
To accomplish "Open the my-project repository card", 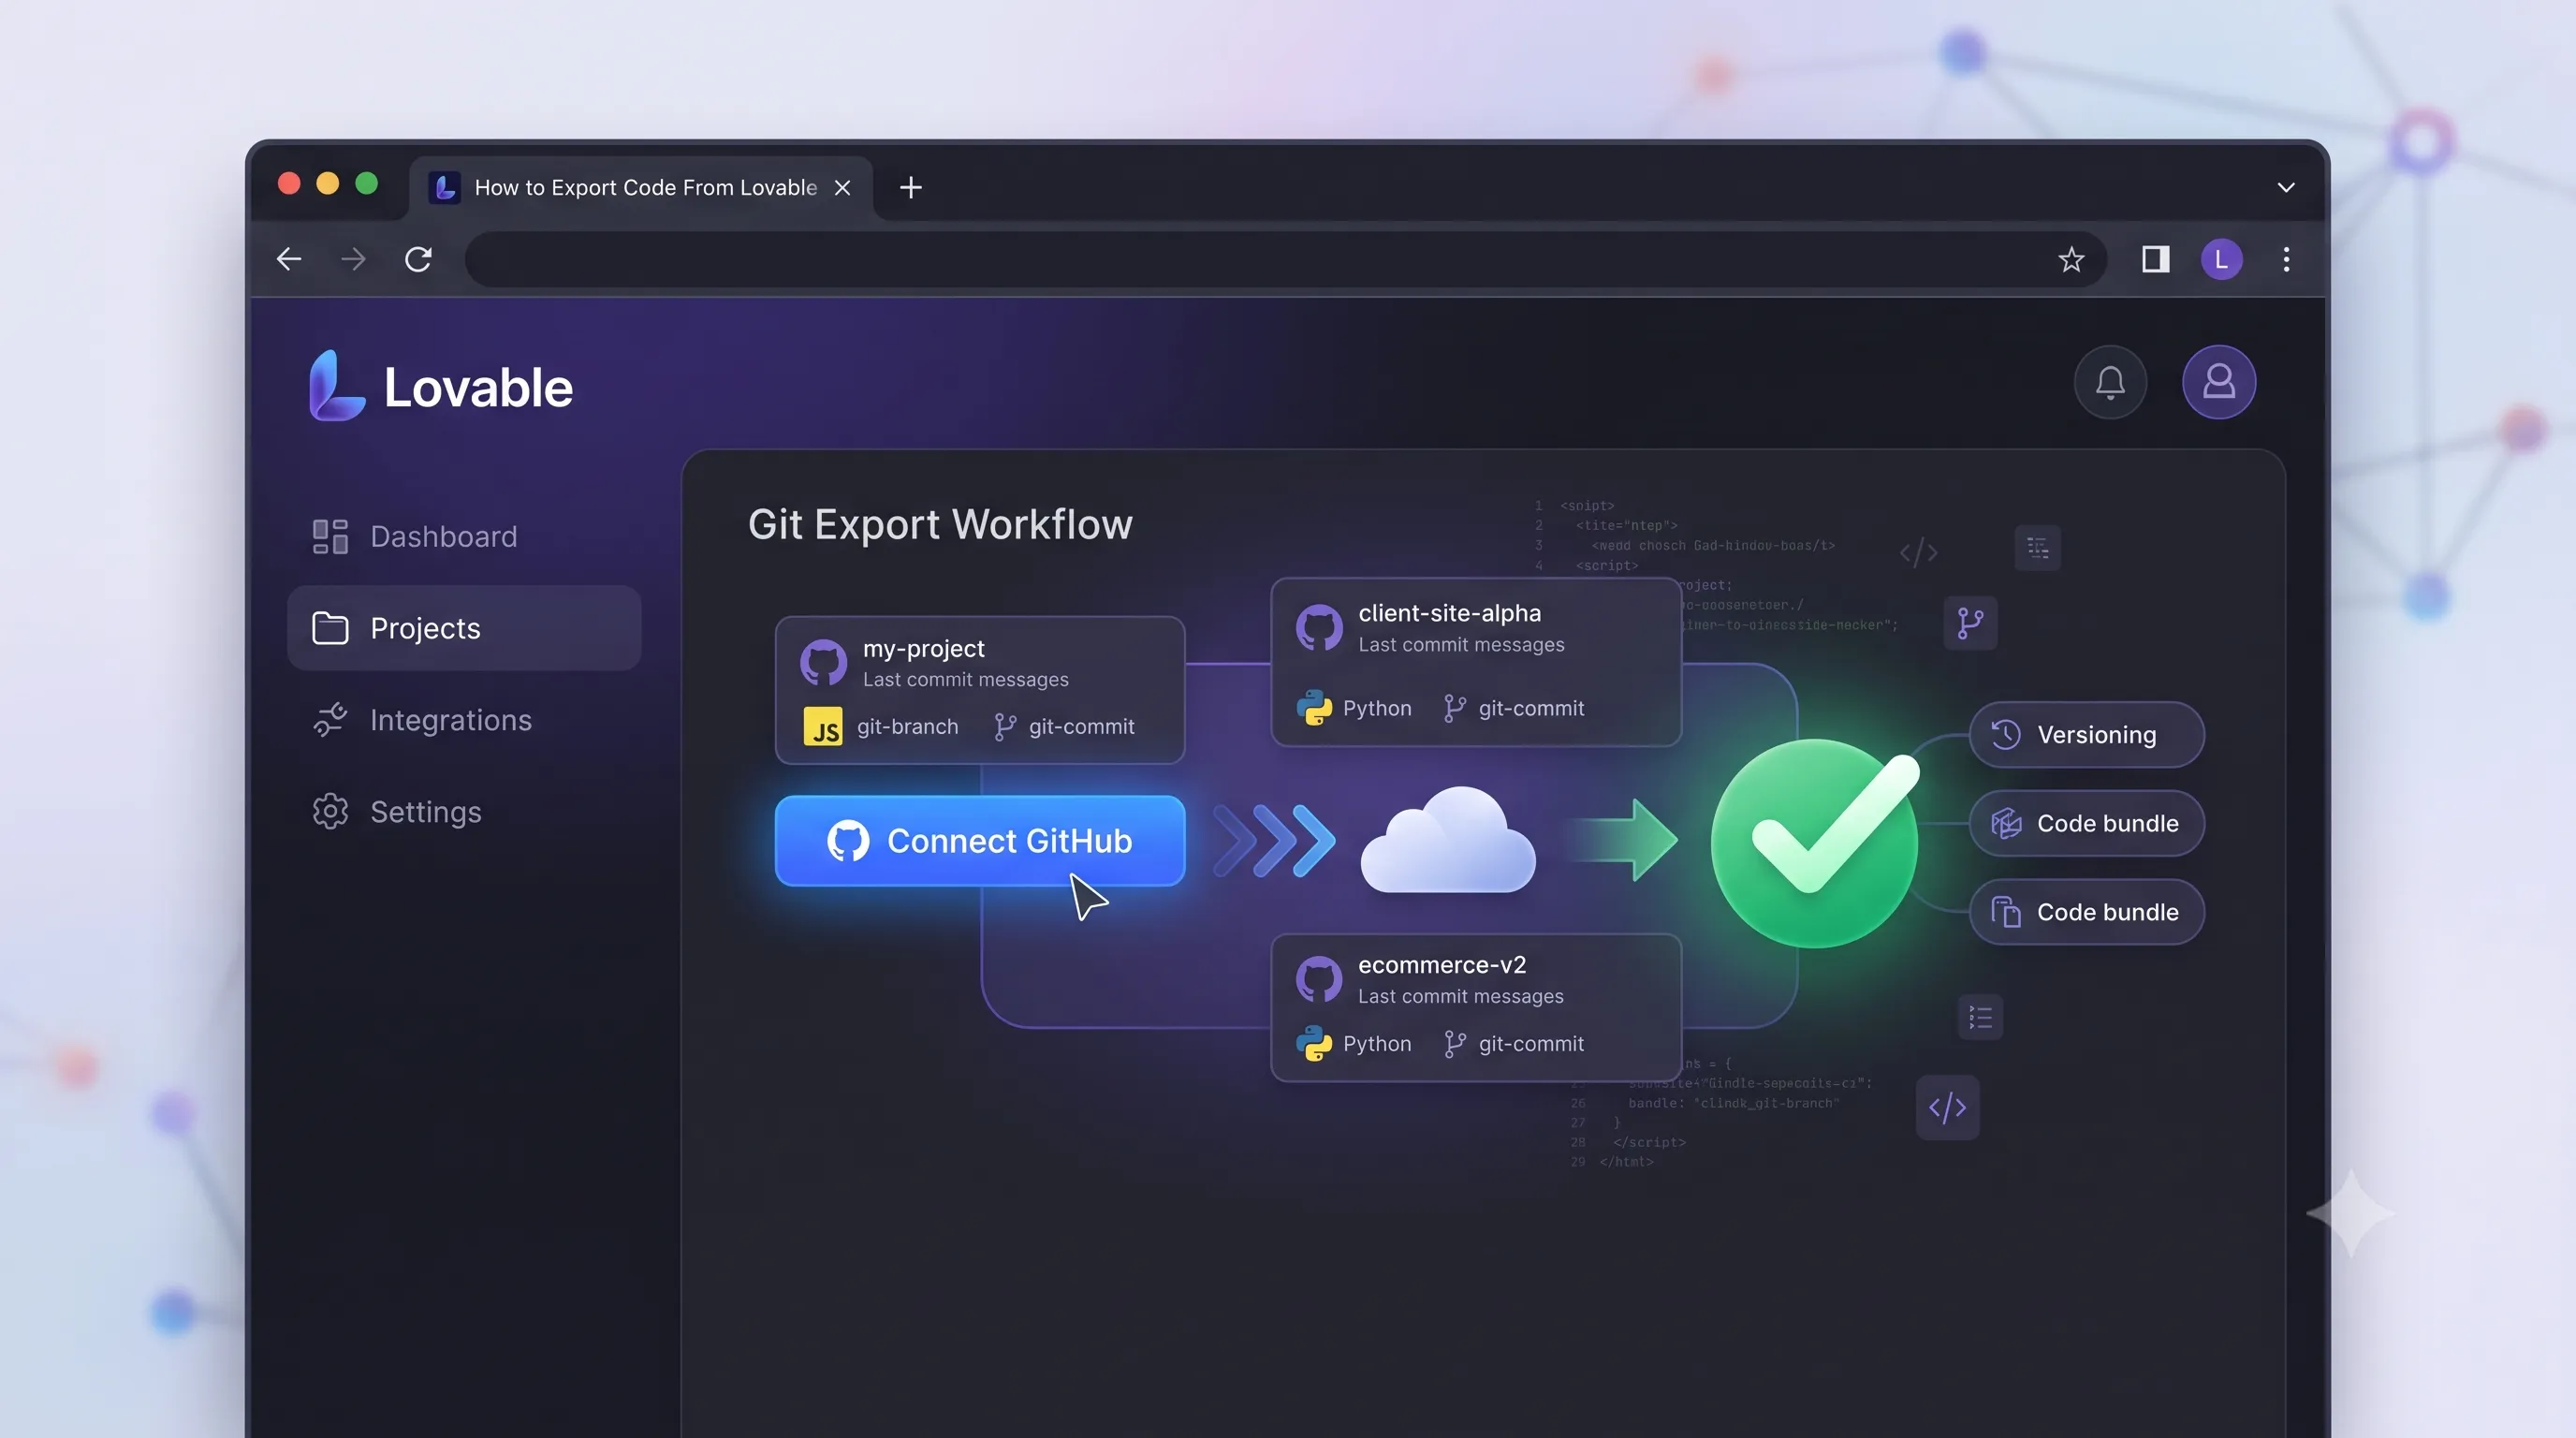I will coord(980,690).
